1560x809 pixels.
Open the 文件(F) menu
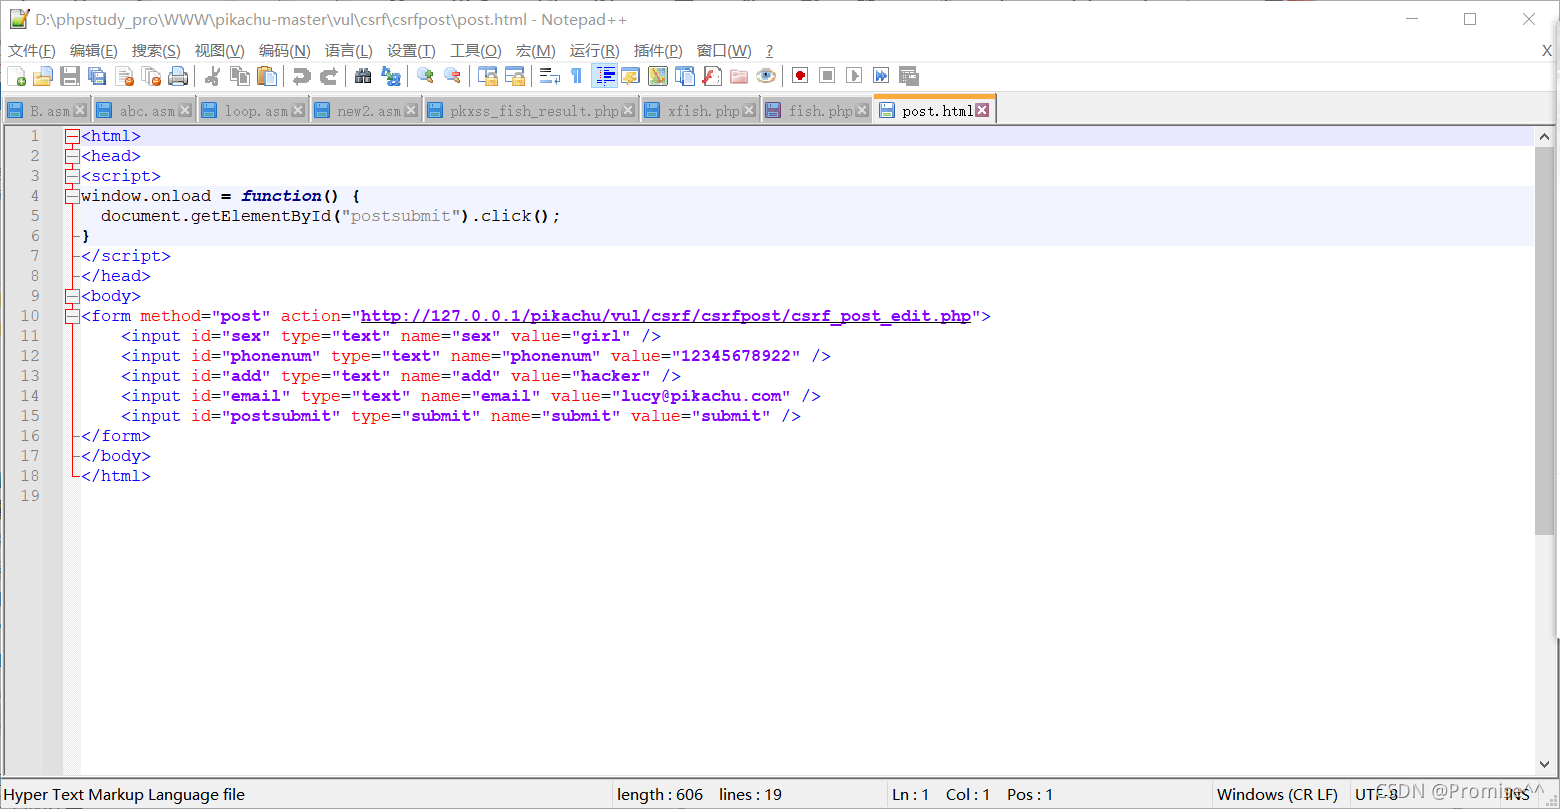(x=32, y=51)
